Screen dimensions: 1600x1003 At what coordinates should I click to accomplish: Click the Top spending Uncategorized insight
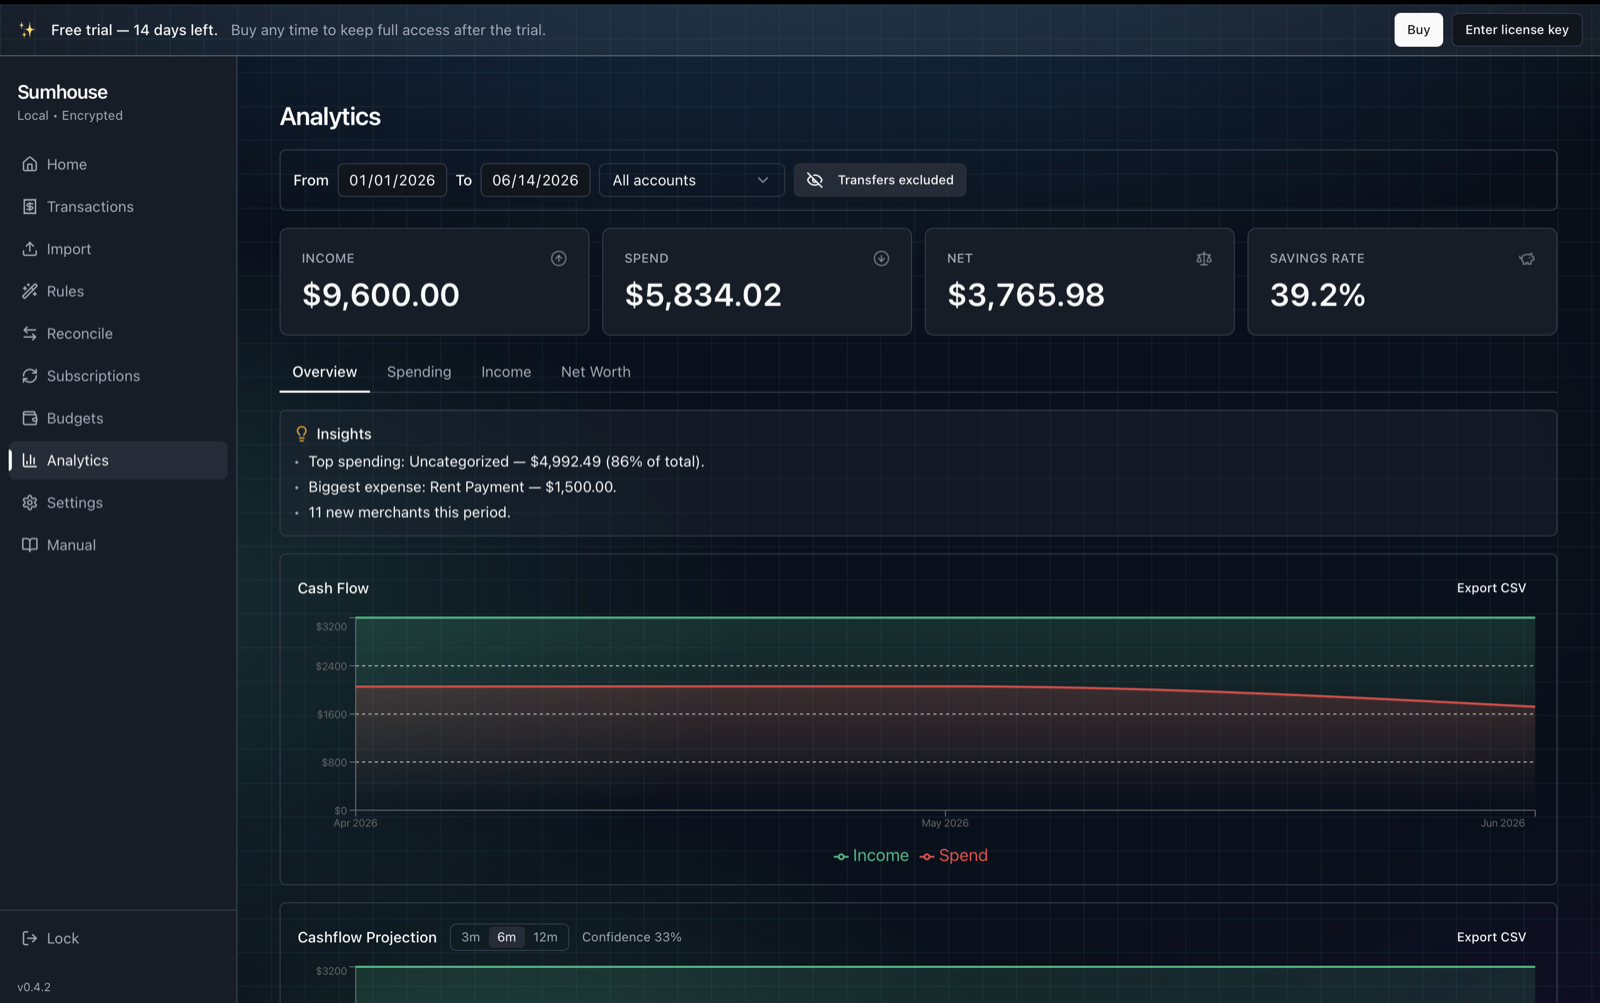506,461
